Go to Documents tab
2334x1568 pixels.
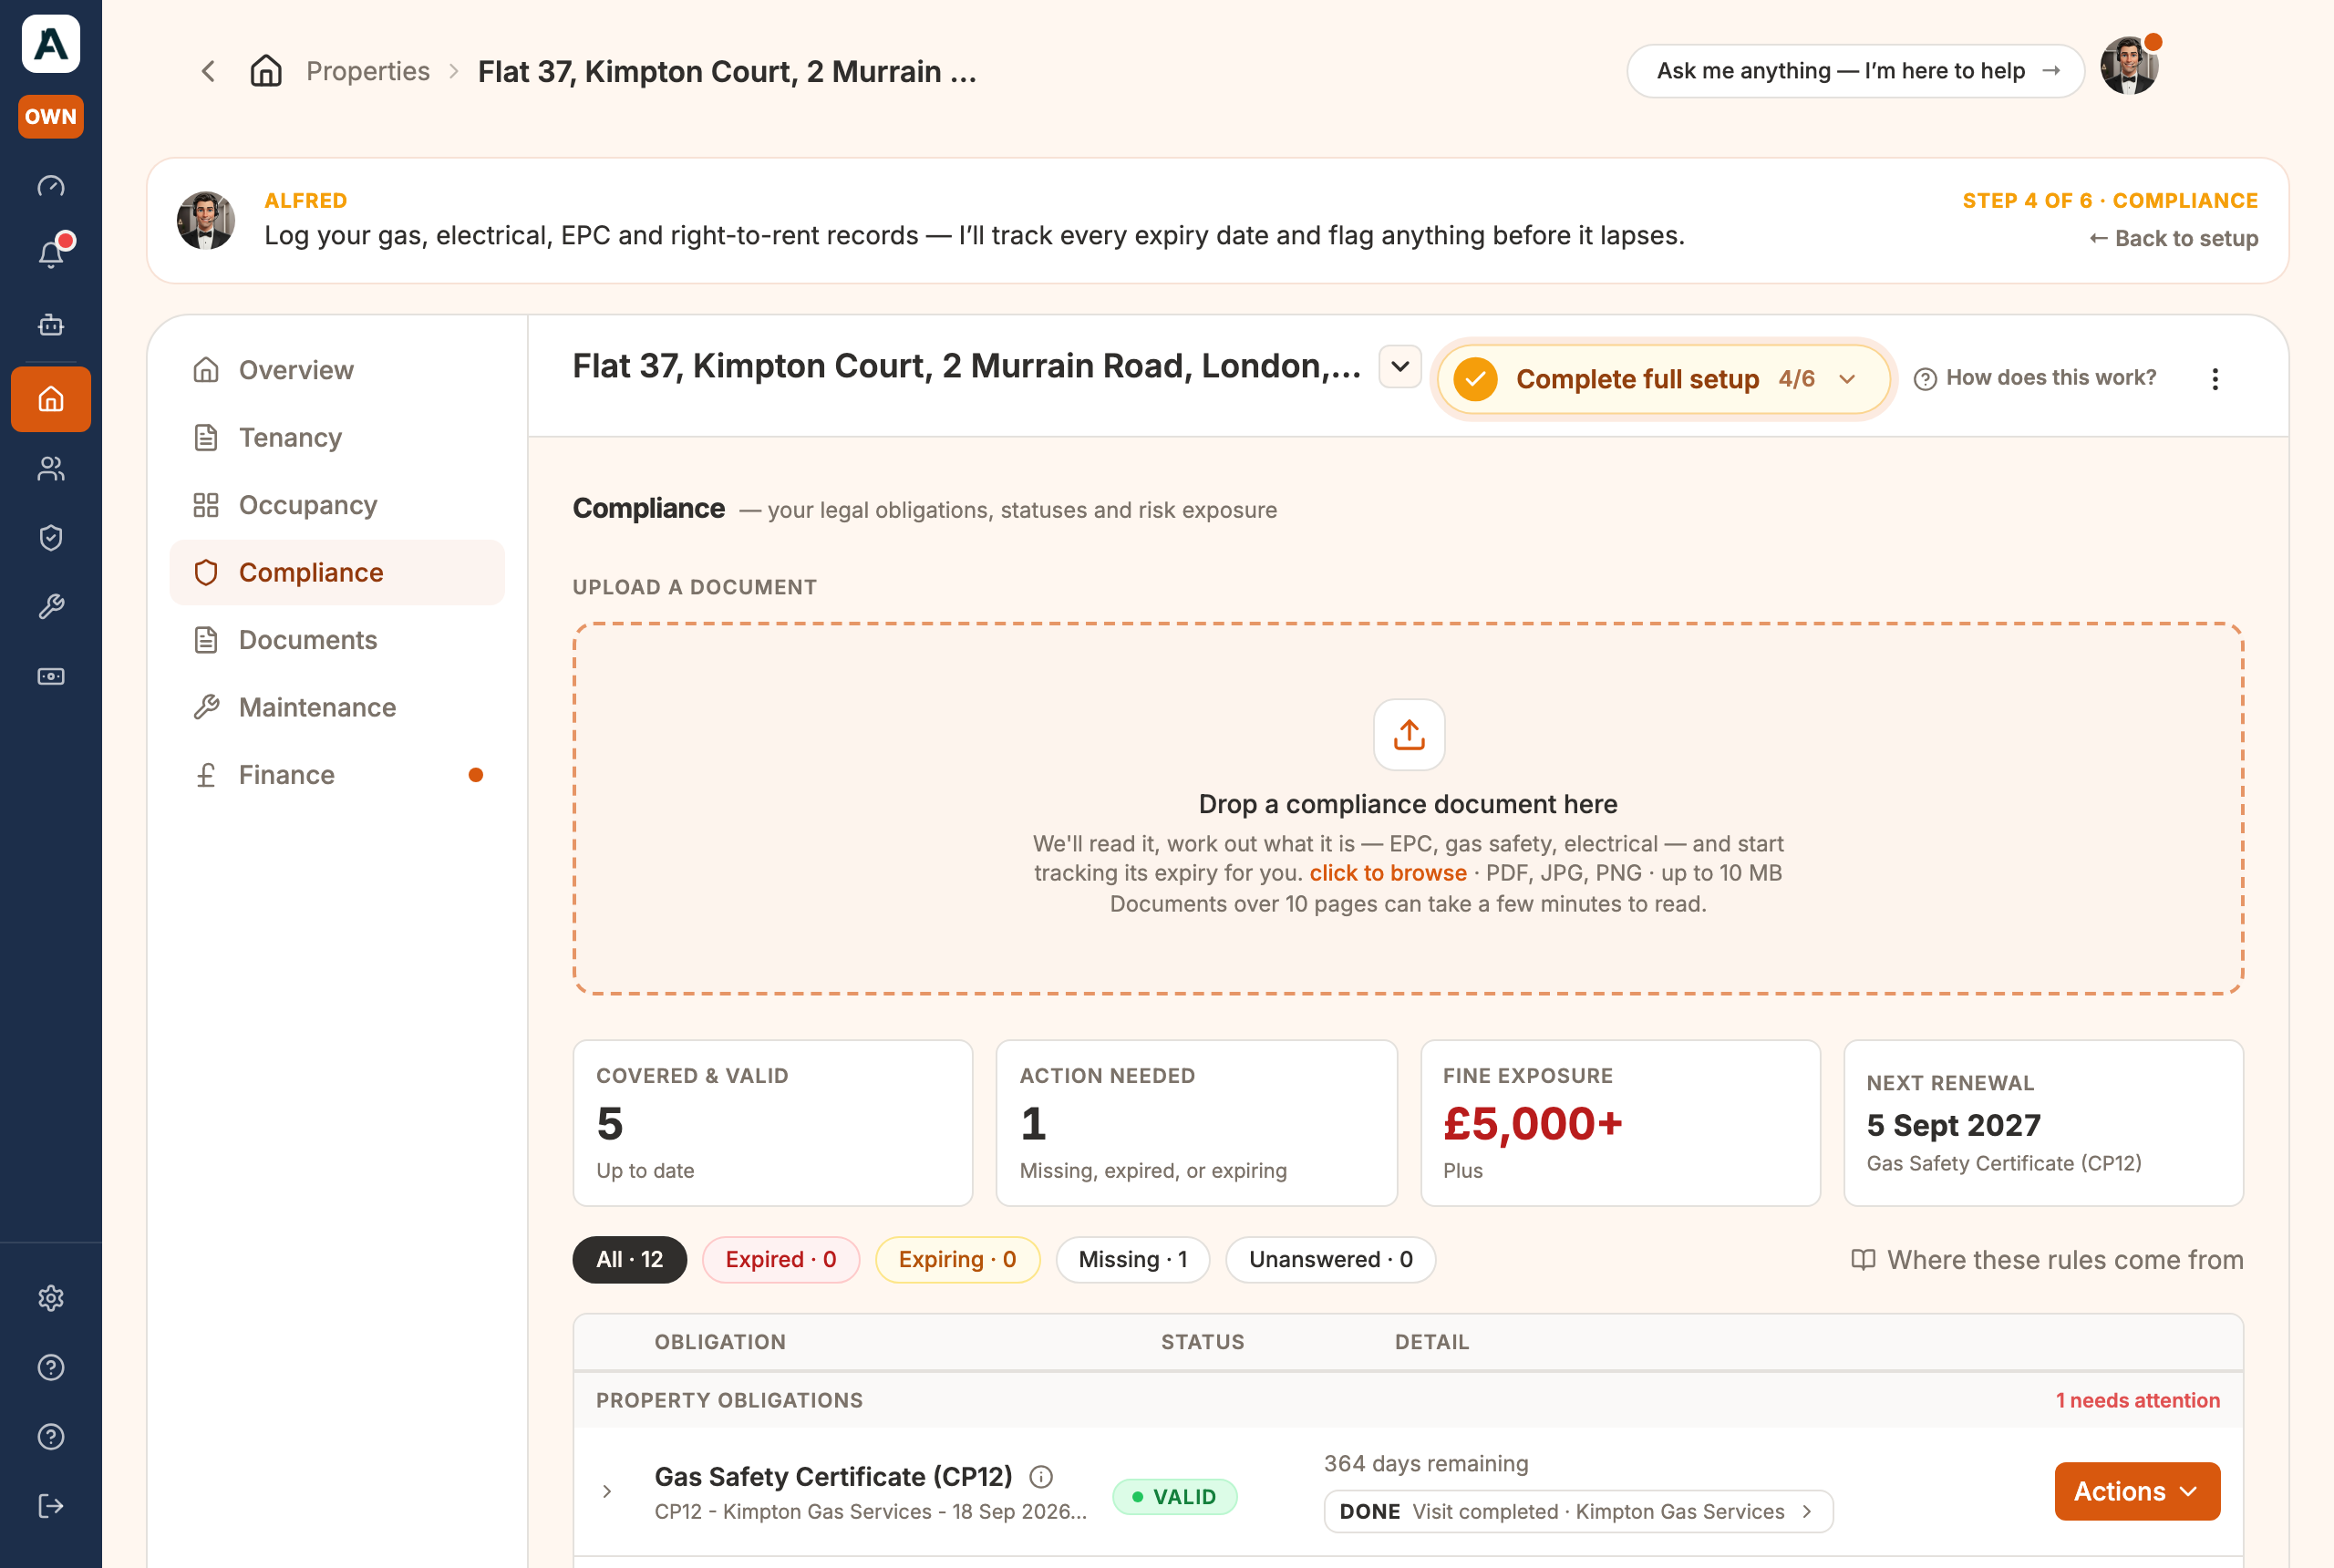(337, 640)
